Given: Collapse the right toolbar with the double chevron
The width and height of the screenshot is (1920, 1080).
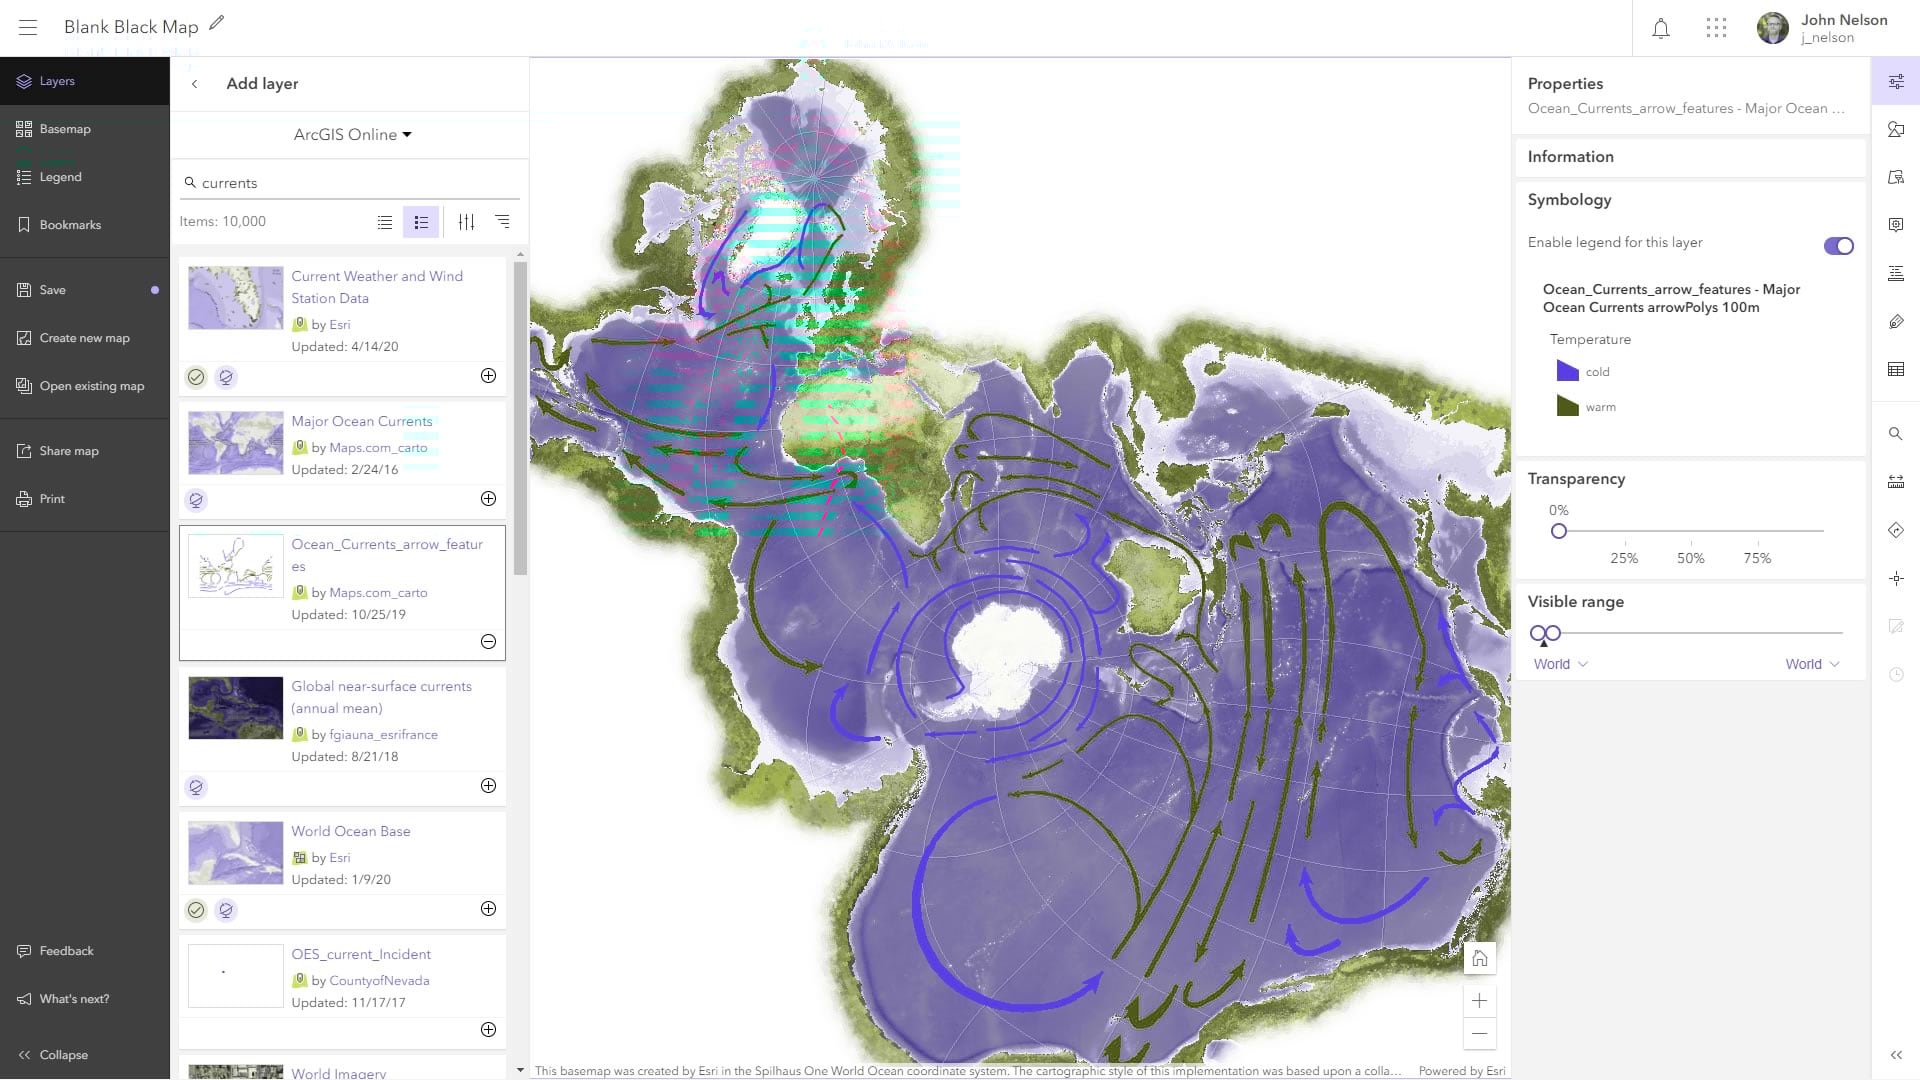Looking at the screenshot, I should (x=1896, y=1055).
